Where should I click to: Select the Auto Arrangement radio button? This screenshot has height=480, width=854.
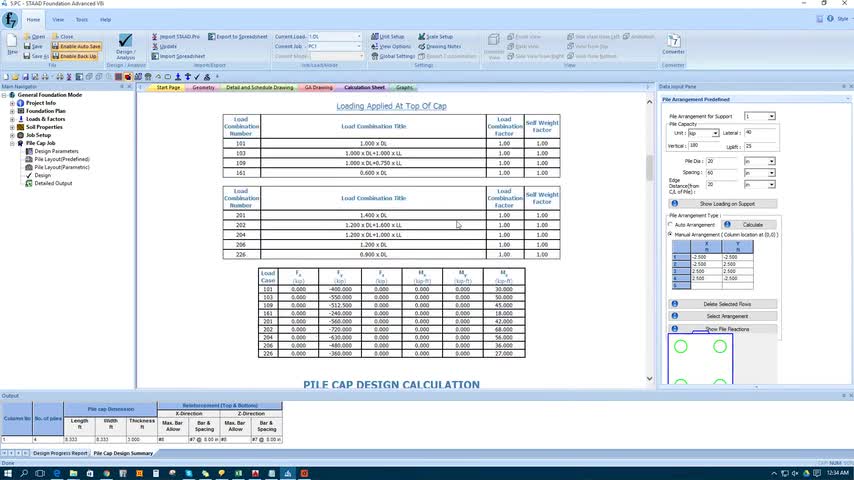670,224
